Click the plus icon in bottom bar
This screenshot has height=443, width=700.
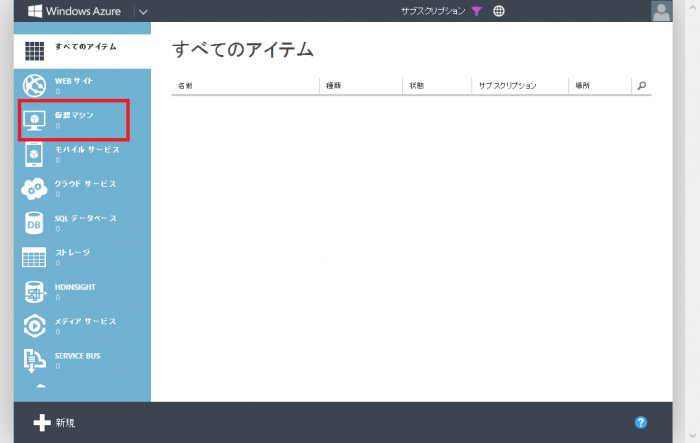(x=42, y=422)
